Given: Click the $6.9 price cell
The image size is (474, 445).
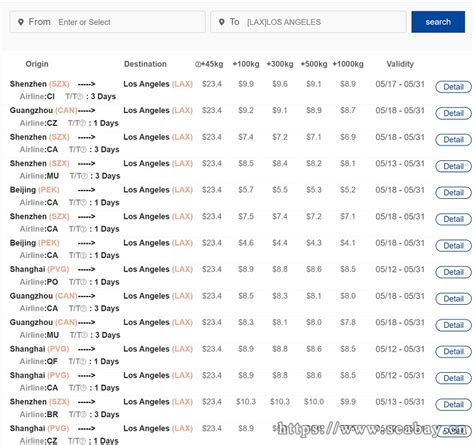Looking at the screenshot, I should 348,137.
